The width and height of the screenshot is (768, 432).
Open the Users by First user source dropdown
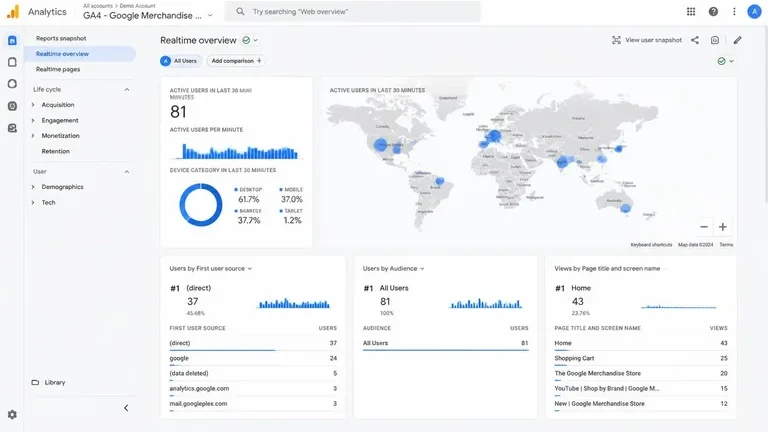(x=249, y=268)
